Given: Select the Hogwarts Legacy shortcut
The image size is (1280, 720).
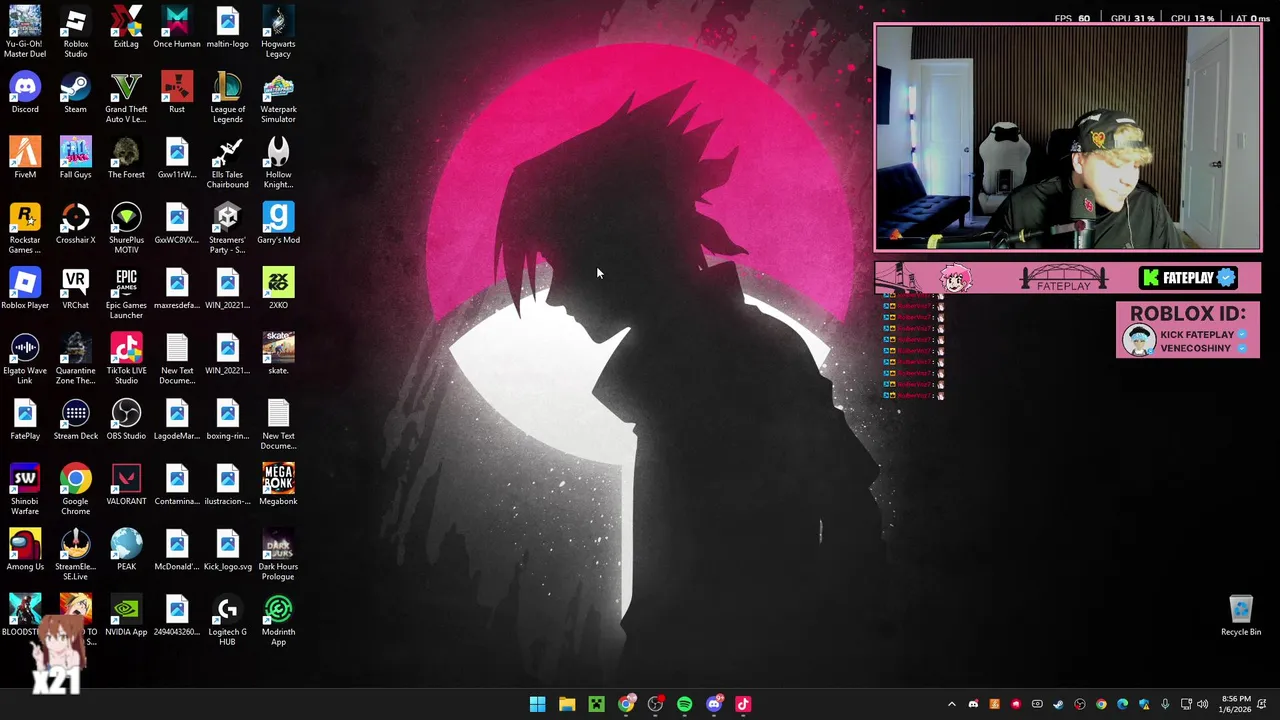Looking at the screenshot, I should coord(278,31).
